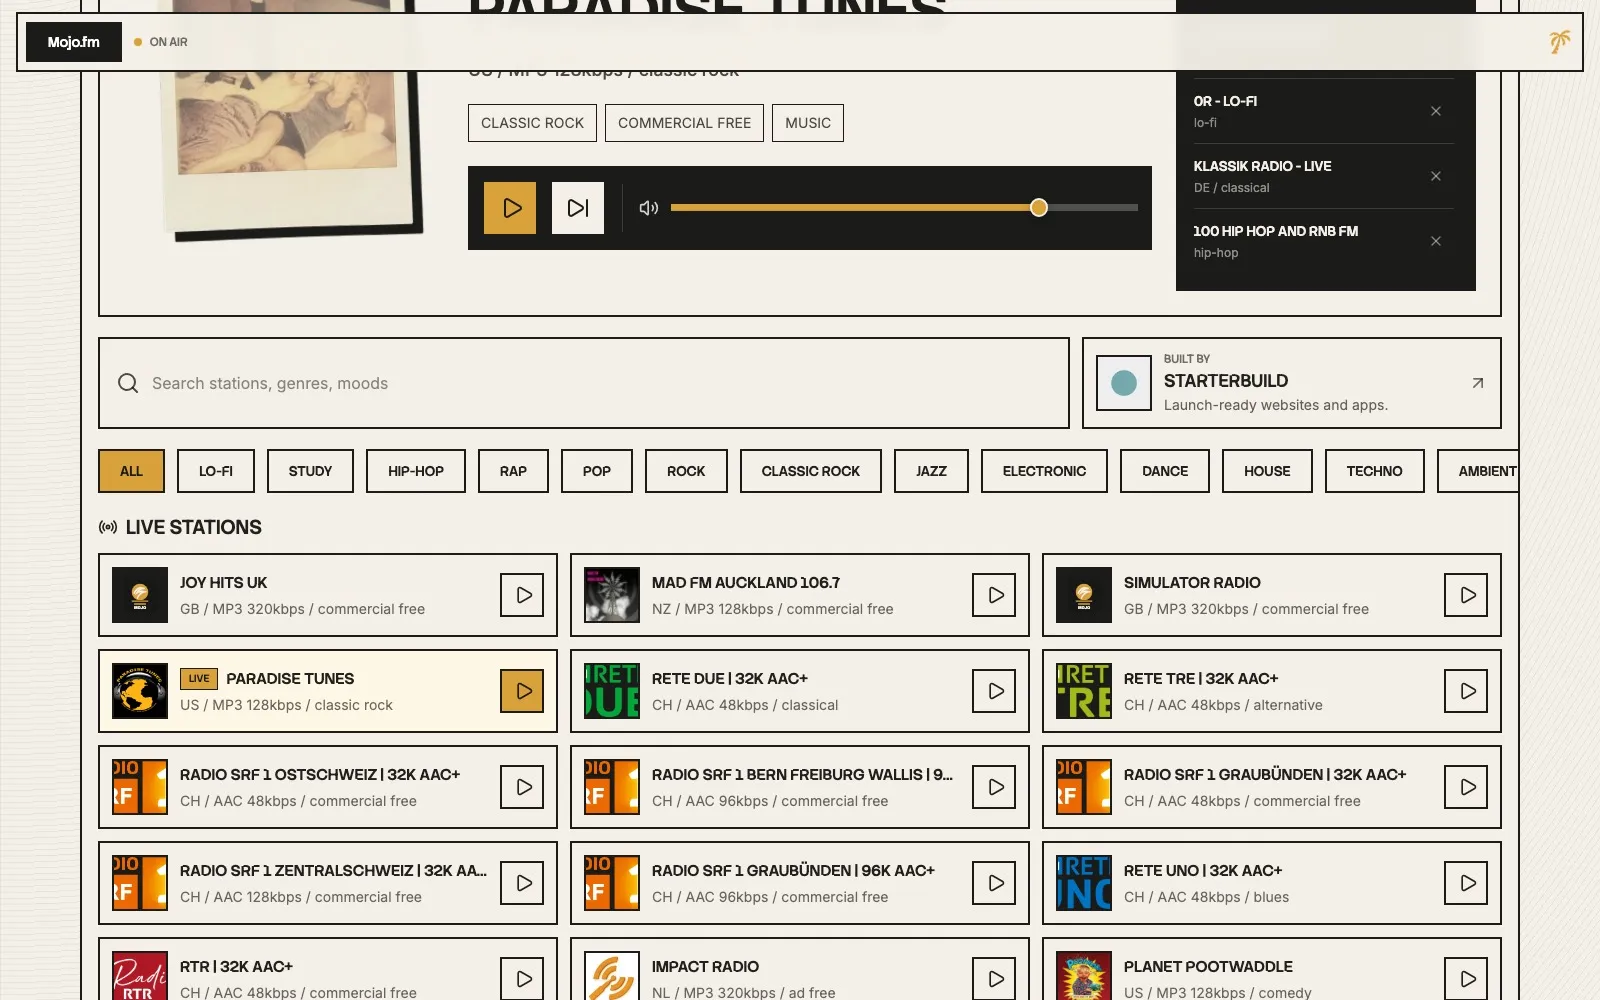
Task: Play Paradise Tunes from the station list
Action: 522,691
